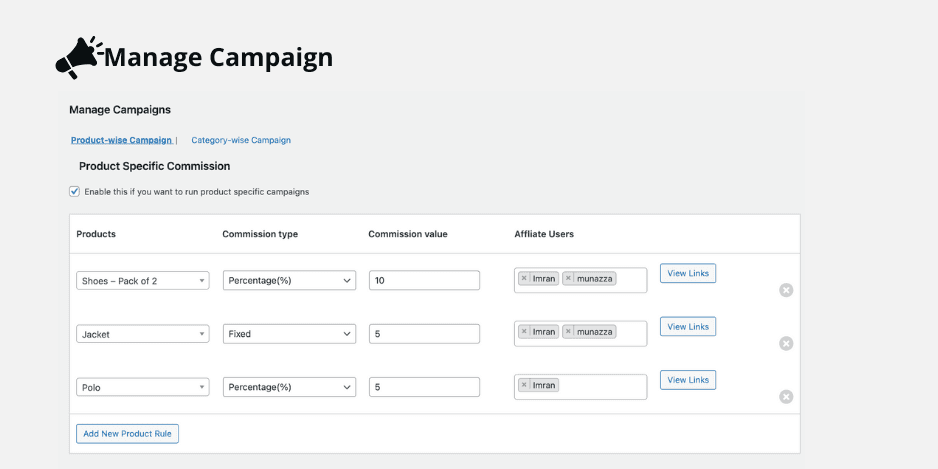938x469 pixels.
Task: Remove Imran tag from Shoes row
Action: 524,278
